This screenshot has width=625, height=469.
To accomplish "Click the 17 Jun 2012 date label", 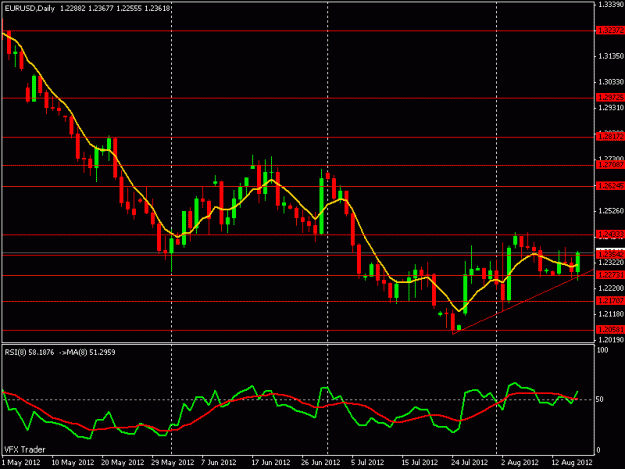I will [271, 463].
